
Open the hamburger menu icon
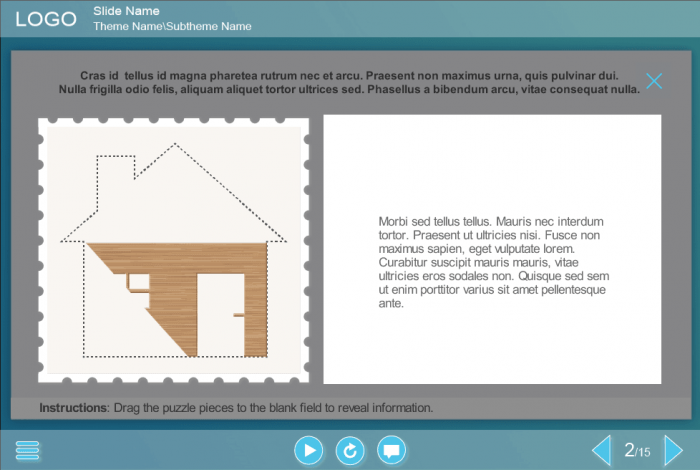[28, 451]
